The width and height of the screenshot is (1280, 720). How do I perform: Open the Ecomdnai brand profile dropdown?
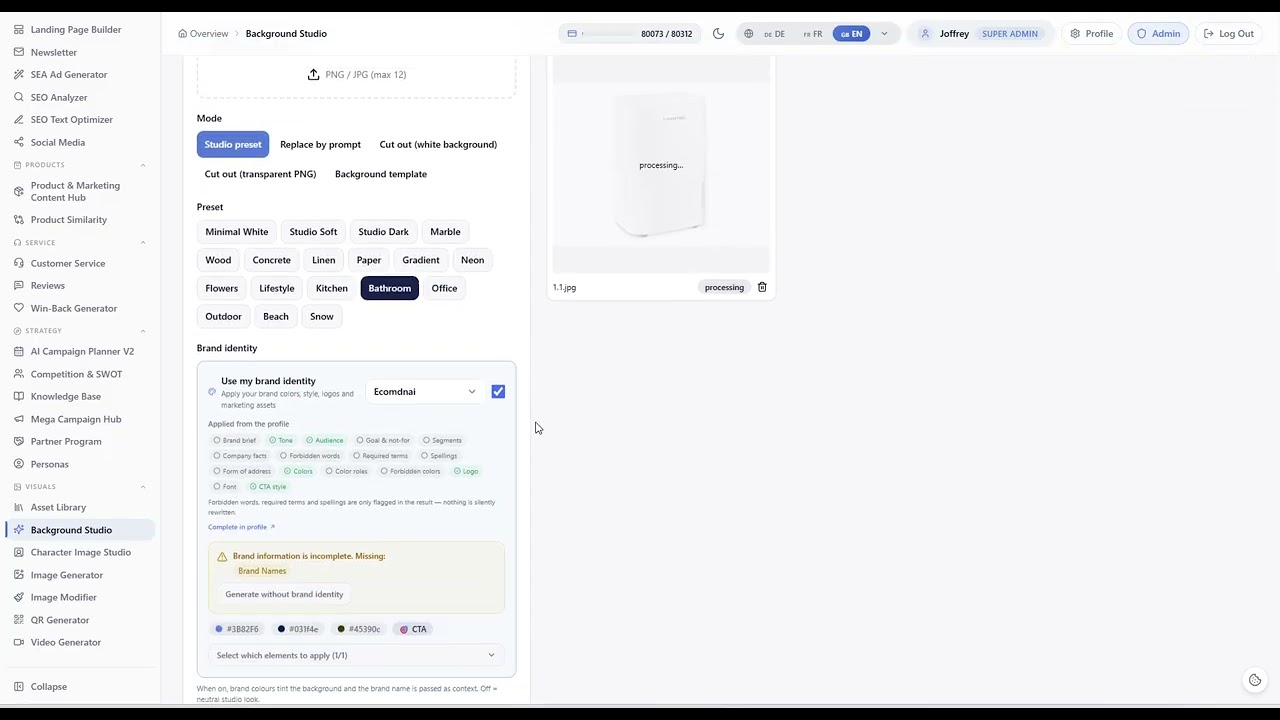[424, 391]
